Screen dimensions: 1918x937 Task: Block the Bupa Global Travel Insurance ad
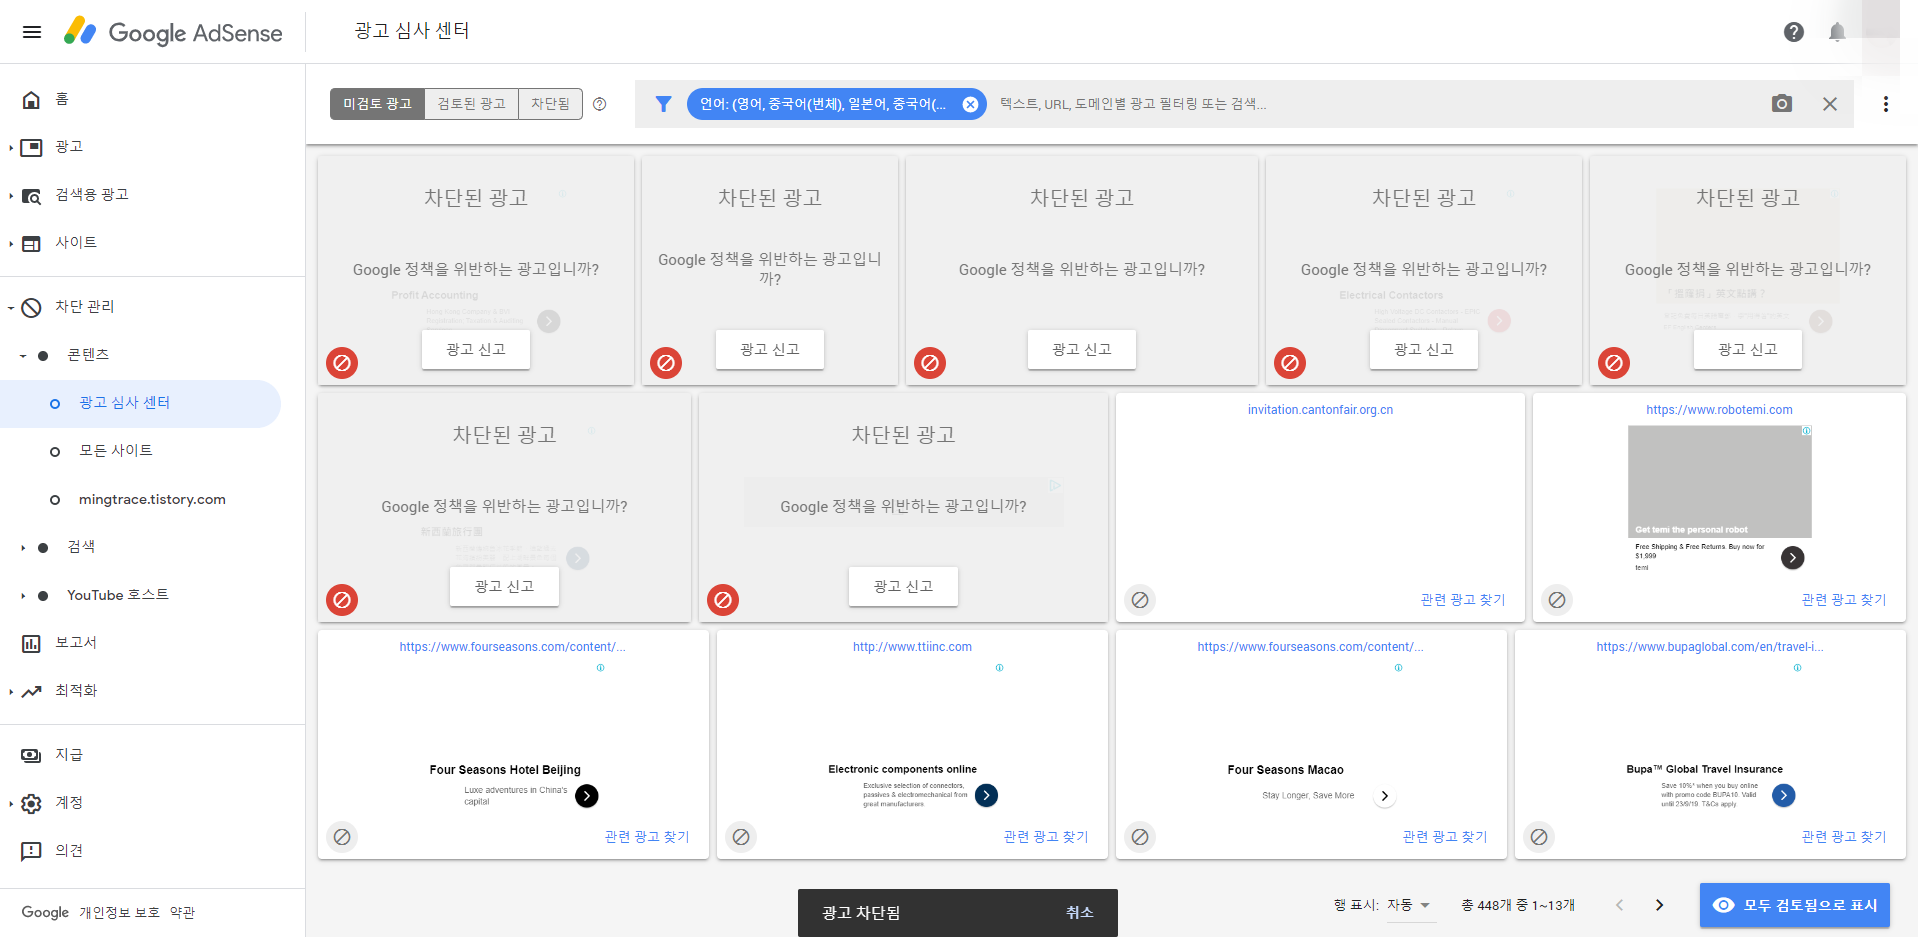coord(1539,837)
